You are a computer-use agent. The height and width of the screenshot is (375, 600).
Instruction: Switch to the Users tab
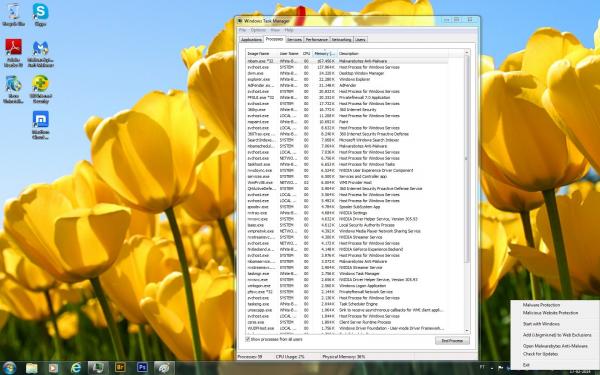360,39
